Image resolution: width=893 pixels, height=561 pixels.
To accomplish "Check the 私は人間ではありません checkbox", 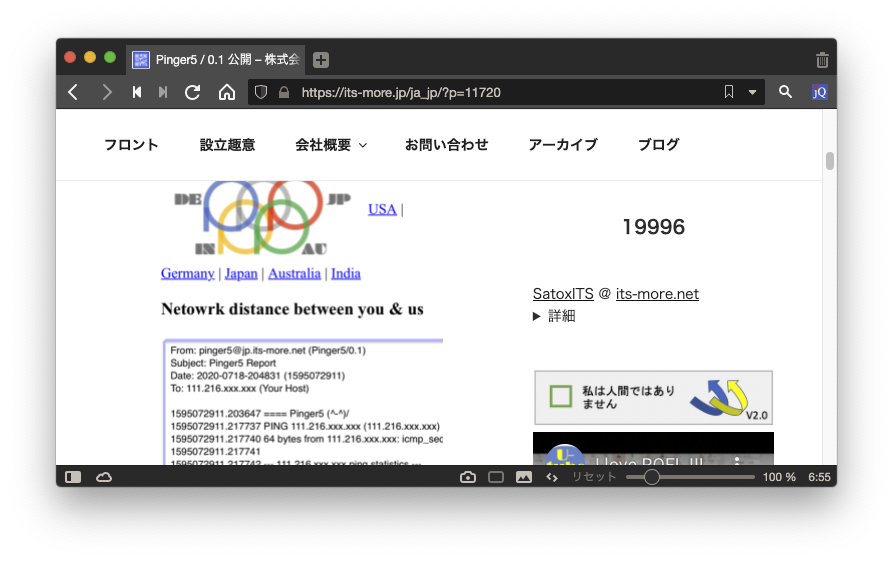I will pos(561,397).
